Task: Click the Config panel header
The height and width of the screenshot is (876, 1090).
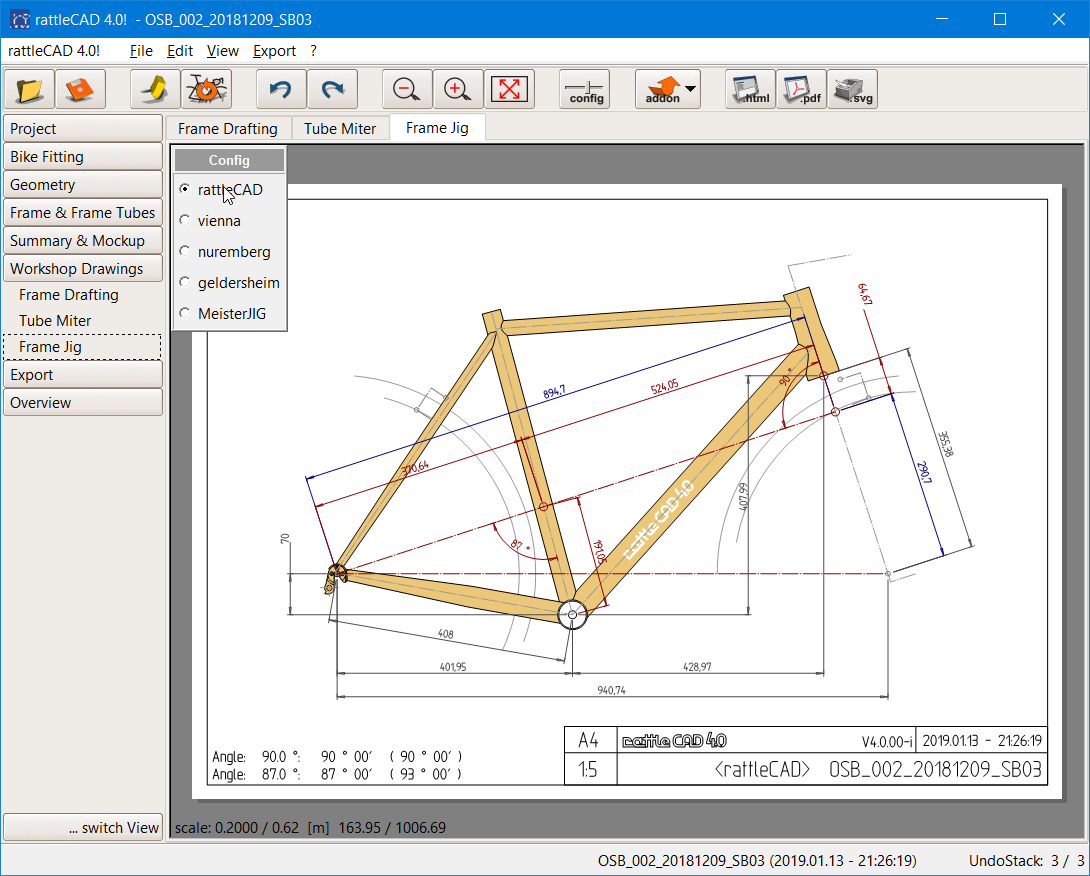Action: (x=229, y=160)
